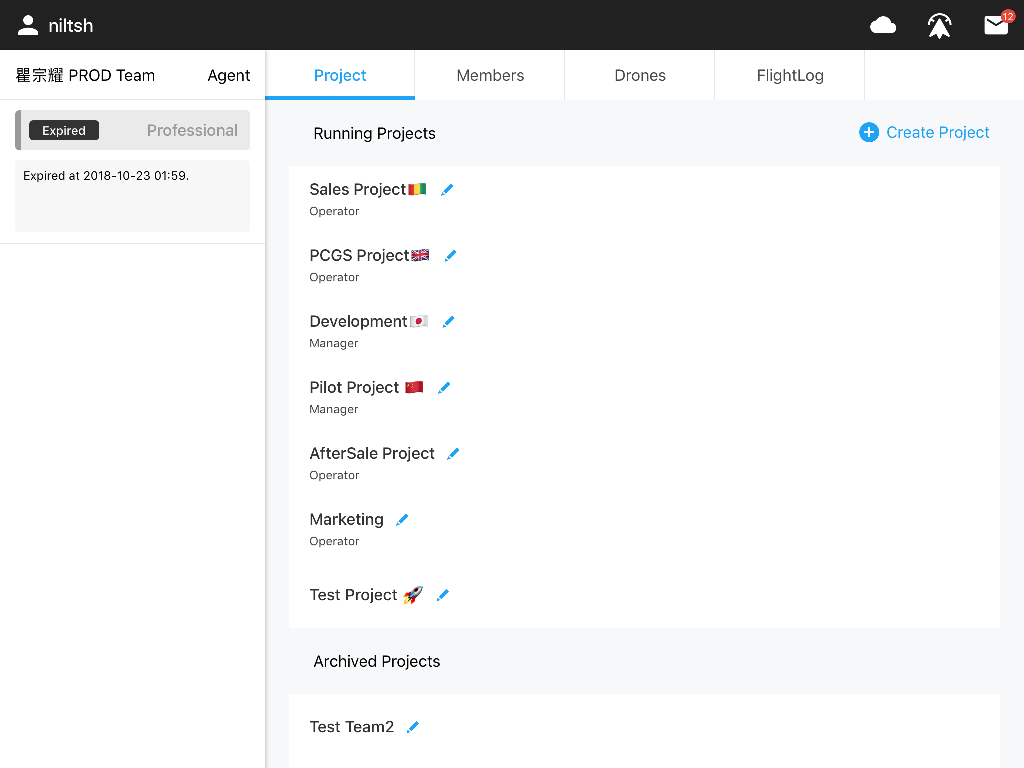Open the Development project edit pencil
The image size is (1024, 768).
[x=448, y=321]
